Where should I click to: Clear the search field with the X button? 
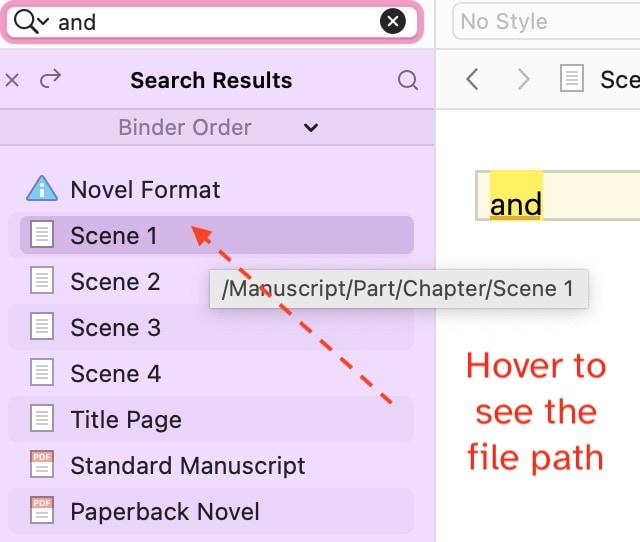[x=393, y=21]
